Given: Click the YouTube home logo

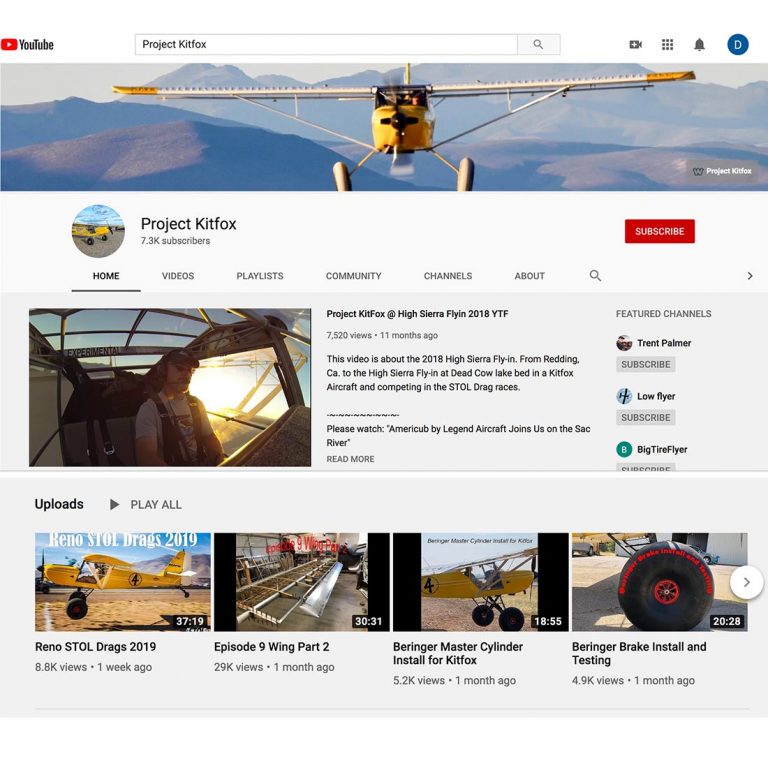Looking at the screenshot, I should point(27,44).
